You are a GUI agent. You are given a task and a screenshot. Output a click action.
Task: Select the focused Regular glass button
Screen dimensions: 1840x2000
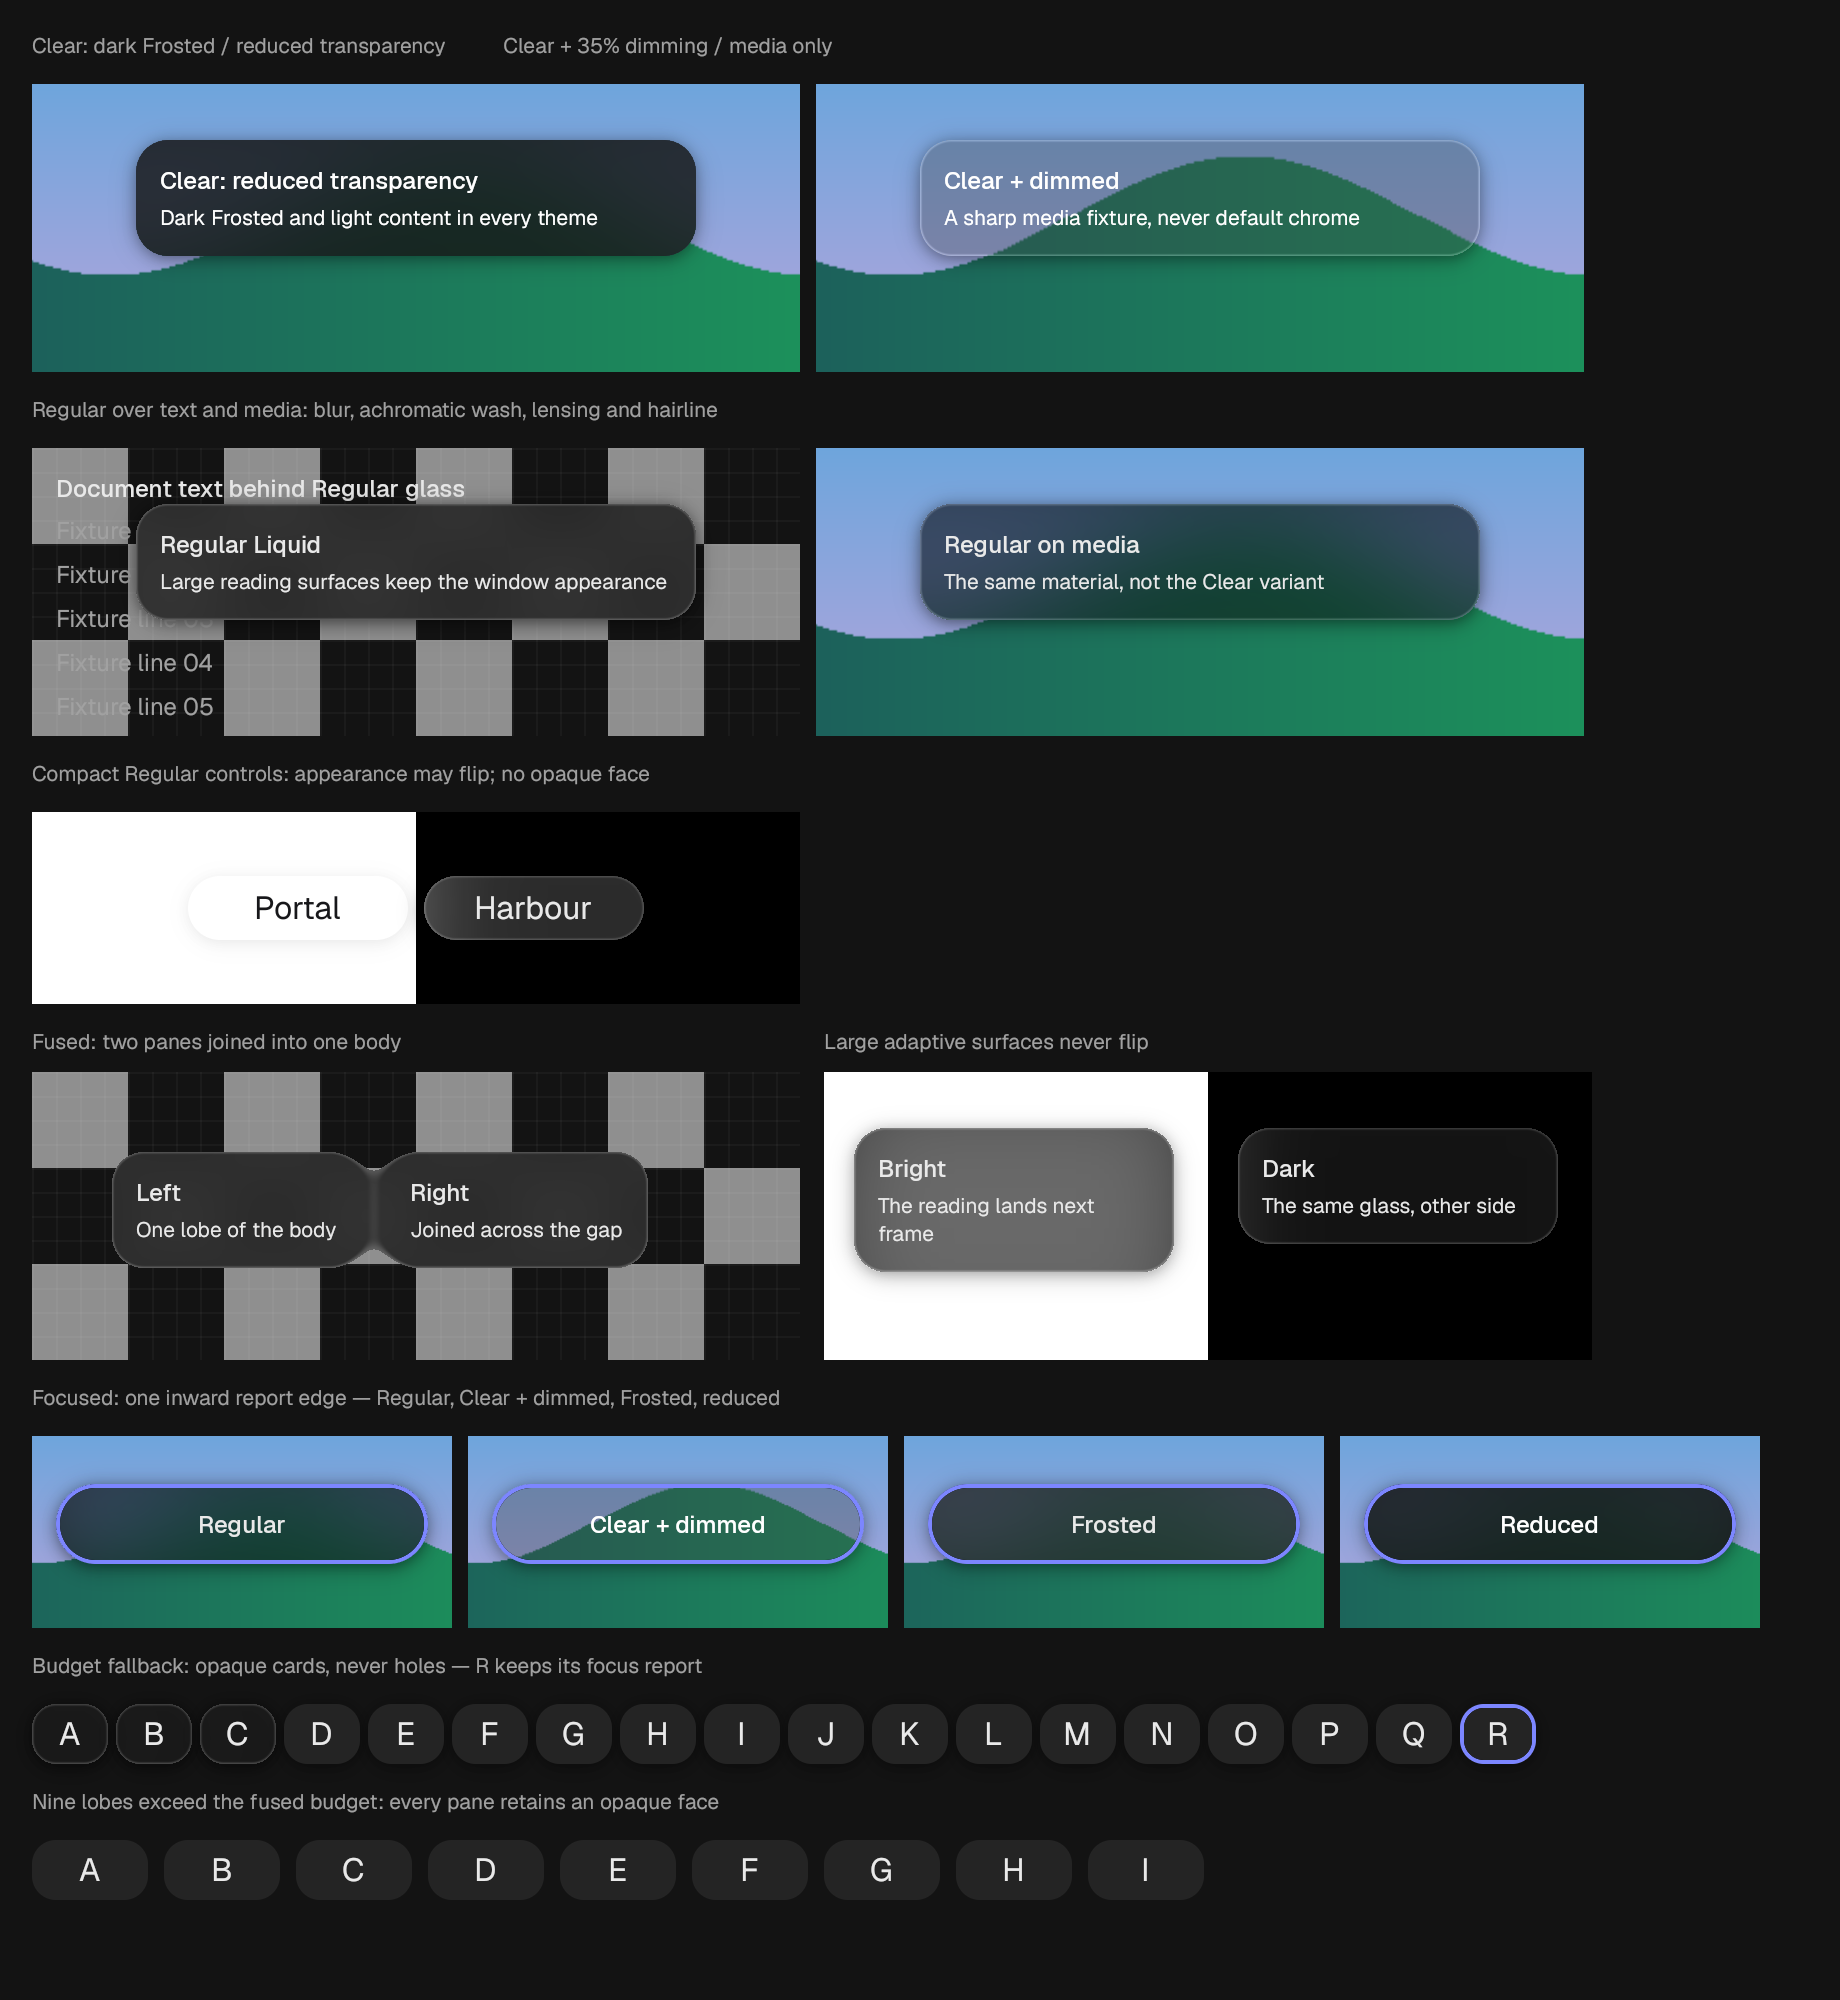pyautogui.click(x=242, y=1524)
